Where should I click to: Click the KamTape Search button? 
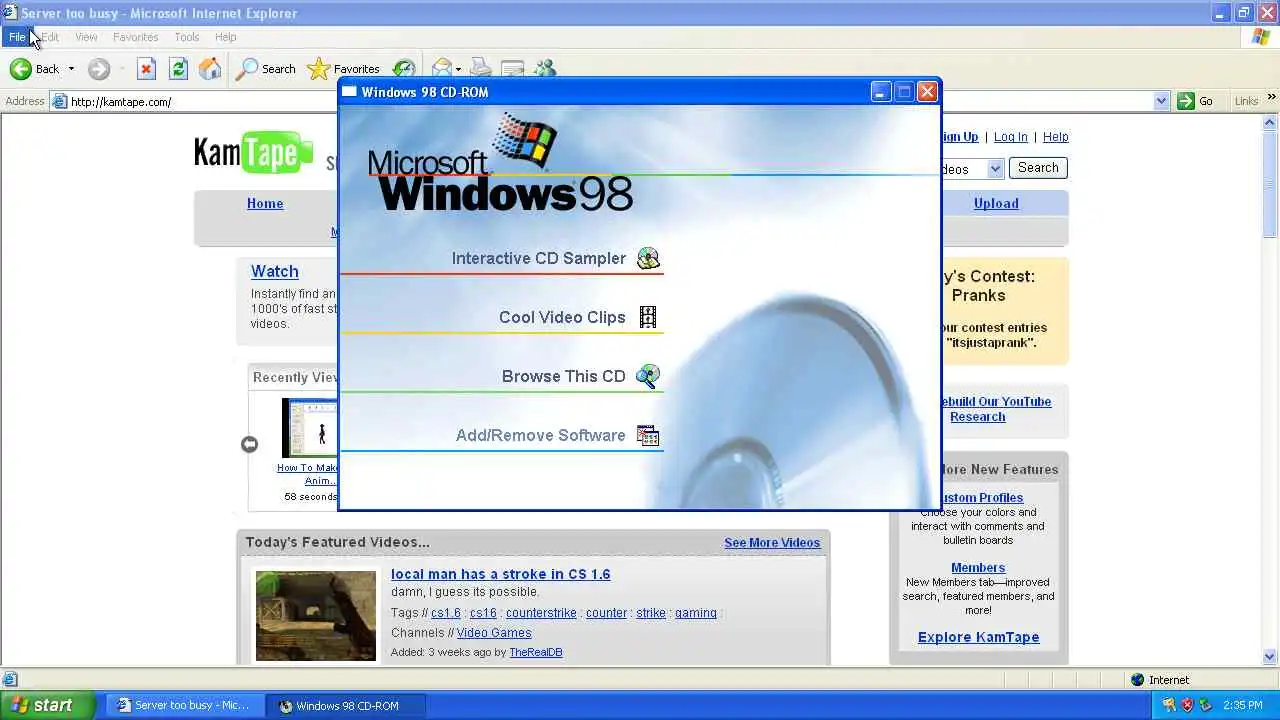click(1038, 168)
